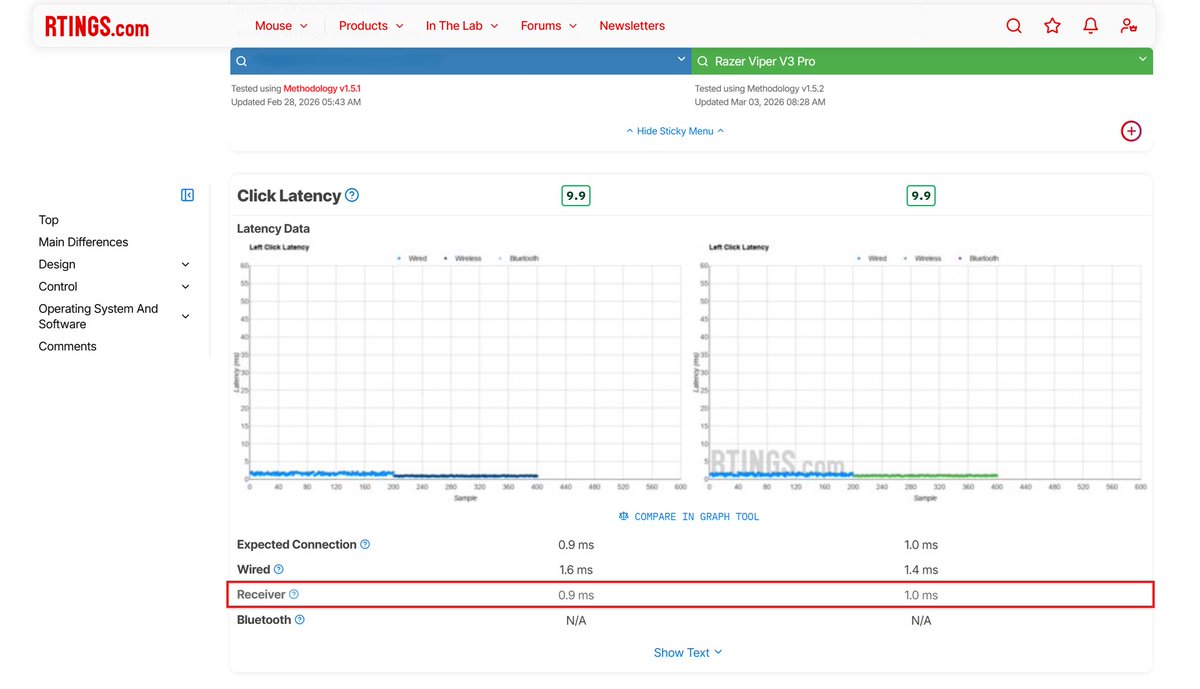Image resolution: width=1200 pixels, height=689 pixels.
Task: Open the user account icon
Action: coord(1129,26)
